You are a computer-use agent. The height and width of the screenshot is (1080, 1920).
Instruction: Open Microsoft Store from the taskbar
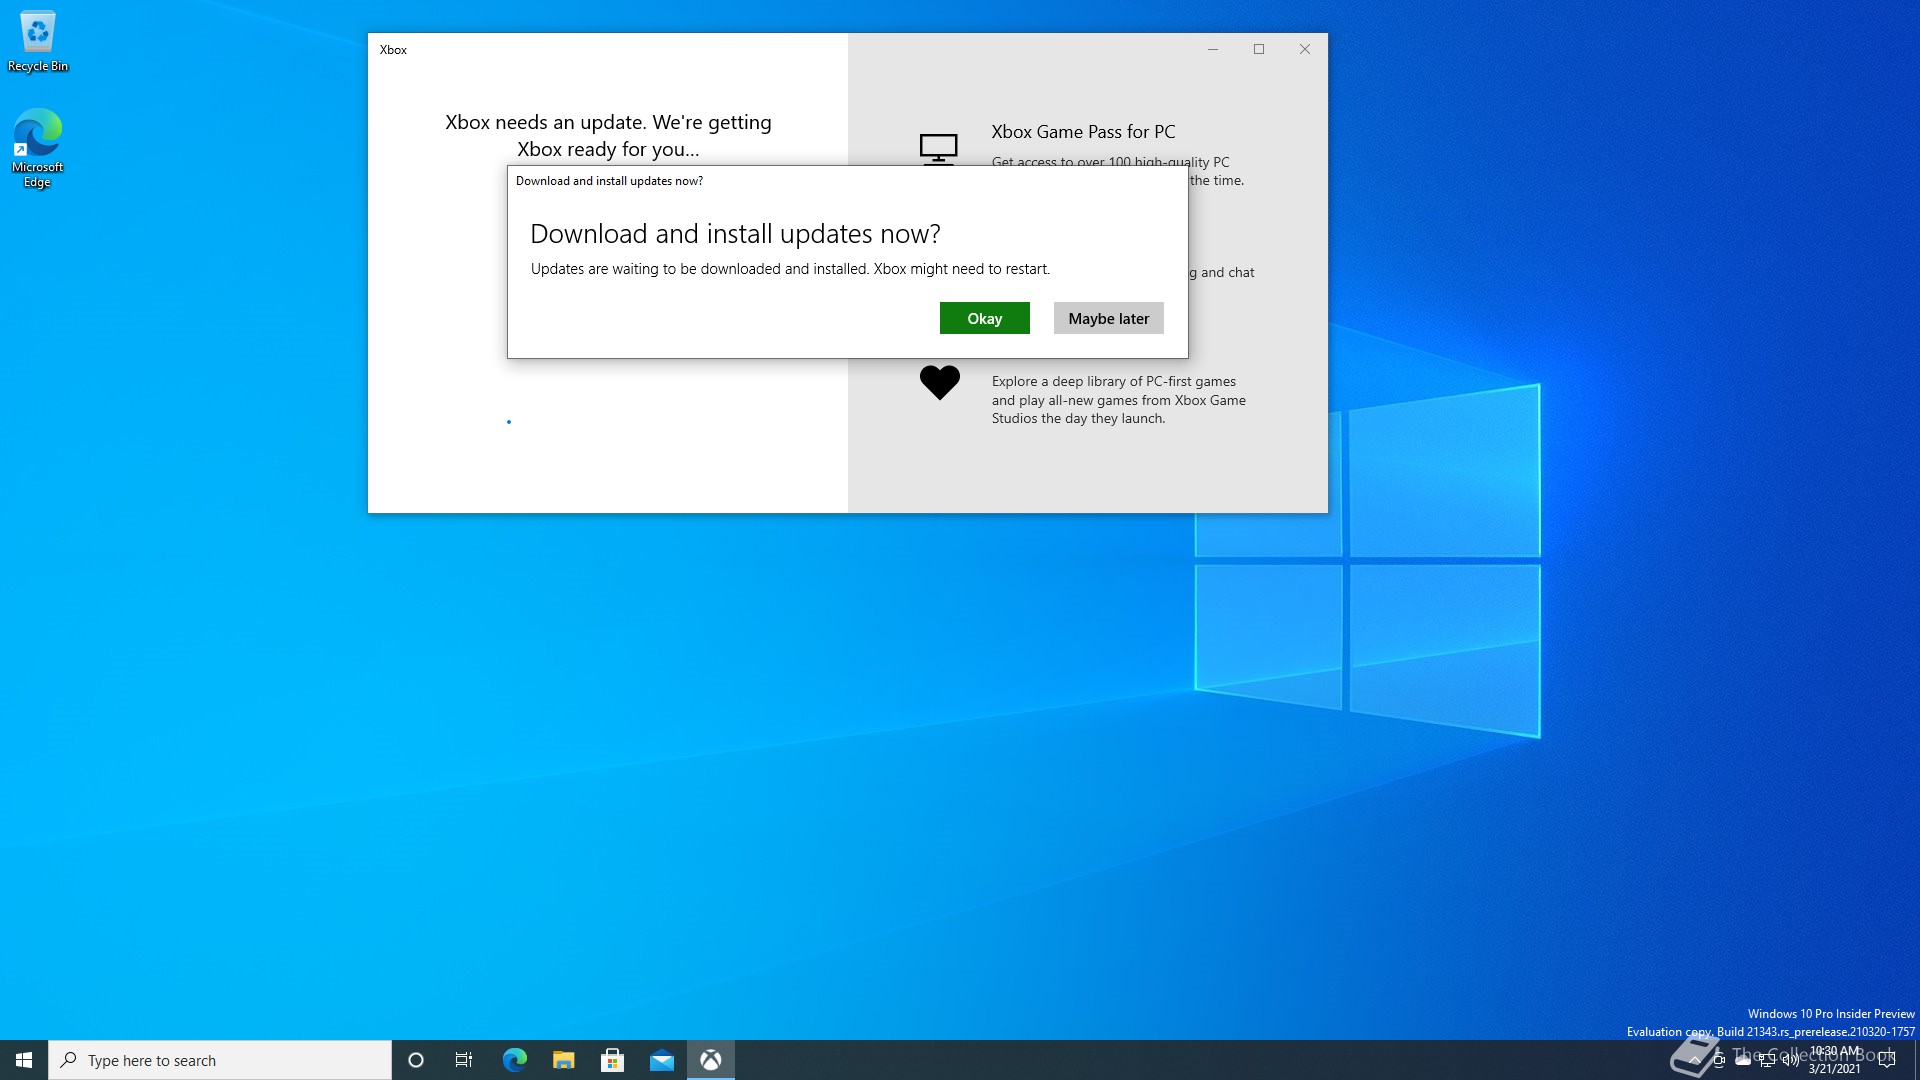[612, 1060]
